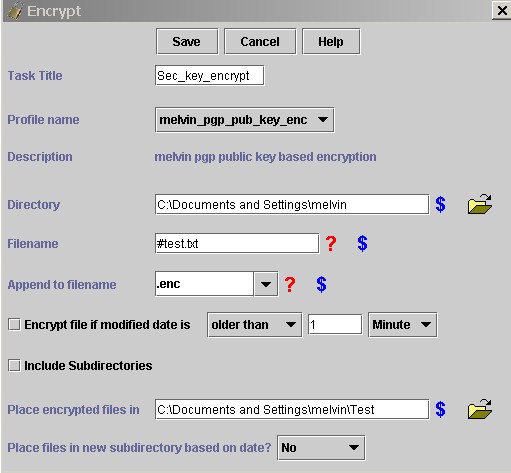Screen dimensions: 511x473
Task: Open the Append to filename .enc dropdown arrow
Action: click(266, 284)
